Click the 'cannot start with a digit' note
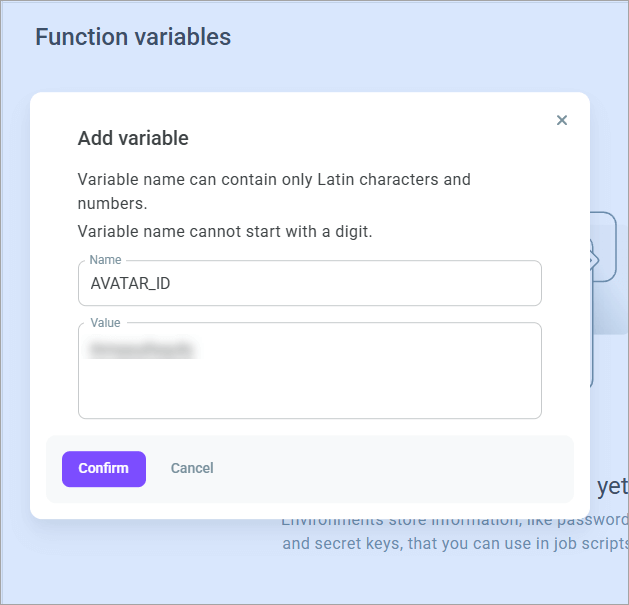Viewport: 629px width, 605px height. pyautogui.click(x=225, y=231)
